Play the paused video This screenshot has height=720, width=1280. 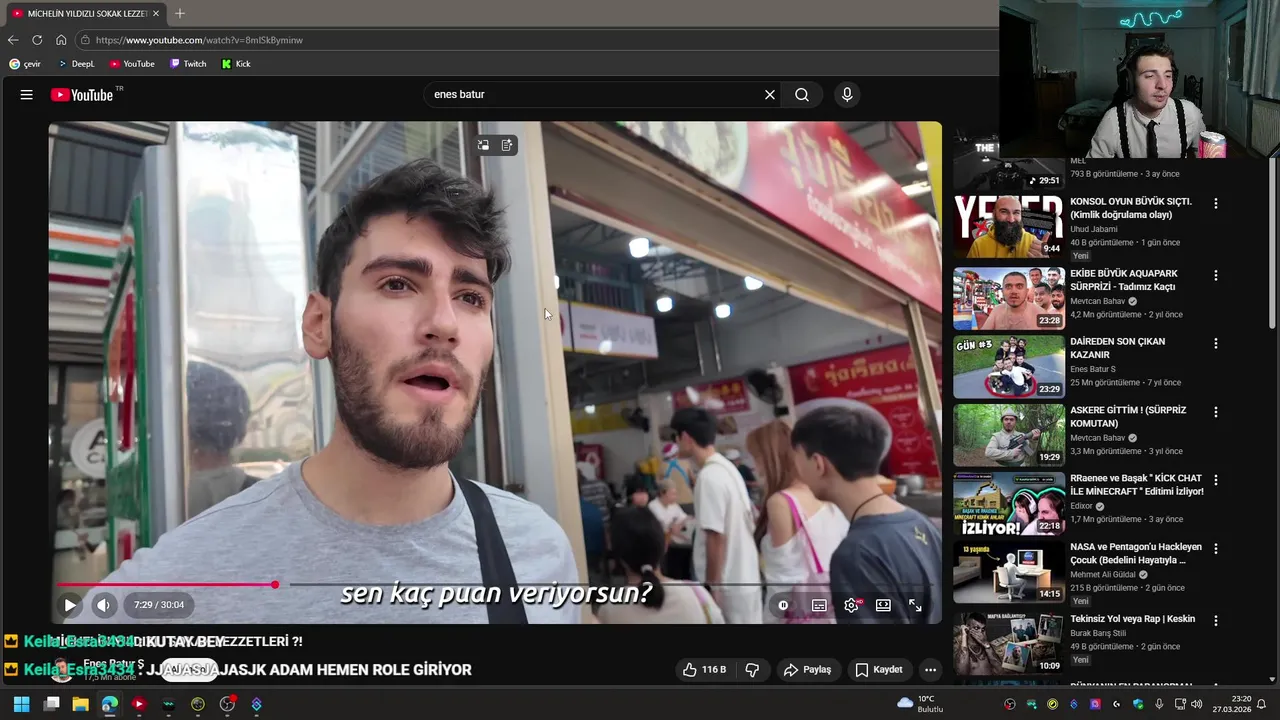click(70, 605)
